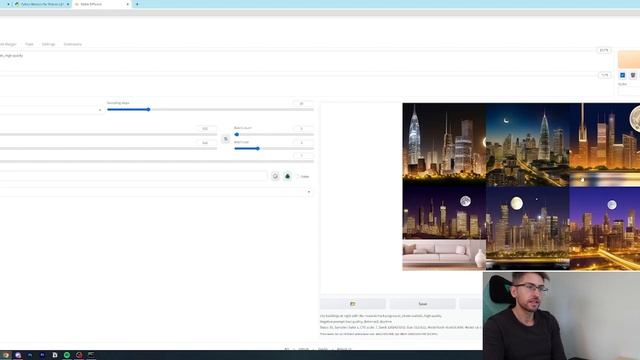Click the Batch size number field
Image resolution: width=640 pixels, height=360 pixels.
tap(303, 142)
